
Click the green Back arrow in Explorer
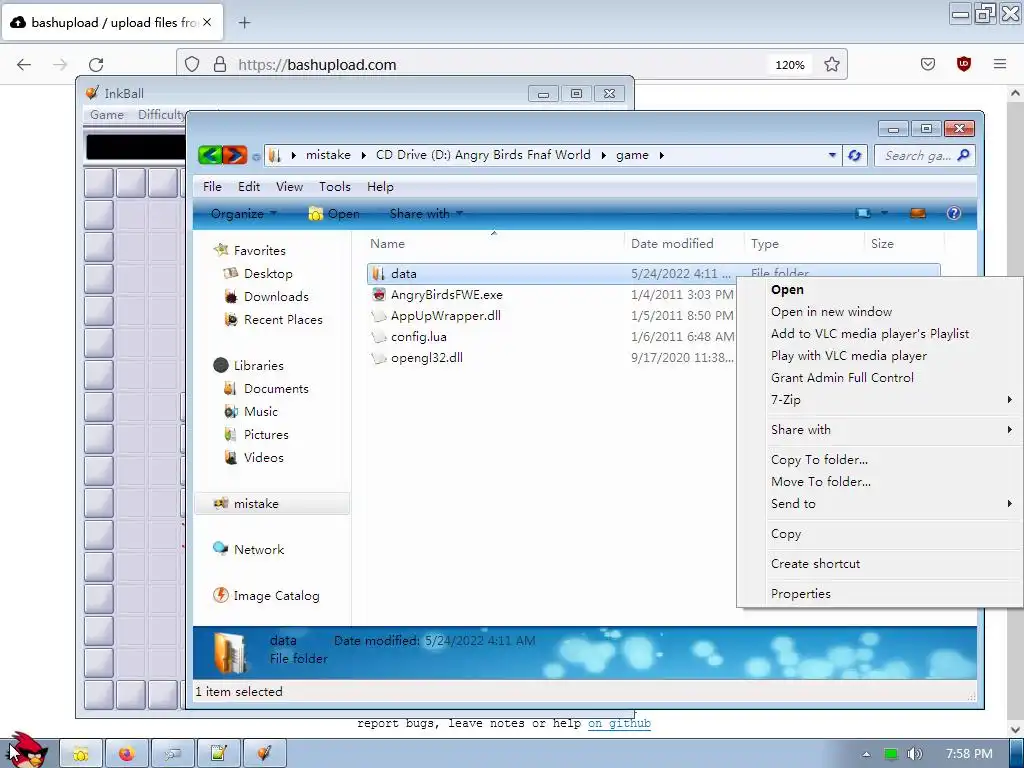point(210,155)
